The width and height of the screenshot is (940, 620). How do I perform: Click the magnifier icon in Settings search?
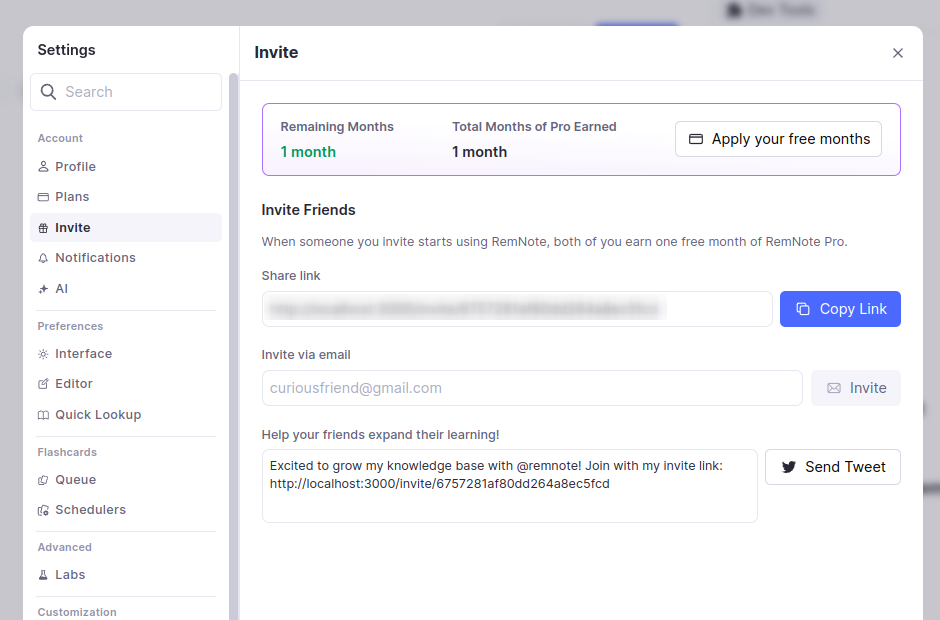point(48,92)
